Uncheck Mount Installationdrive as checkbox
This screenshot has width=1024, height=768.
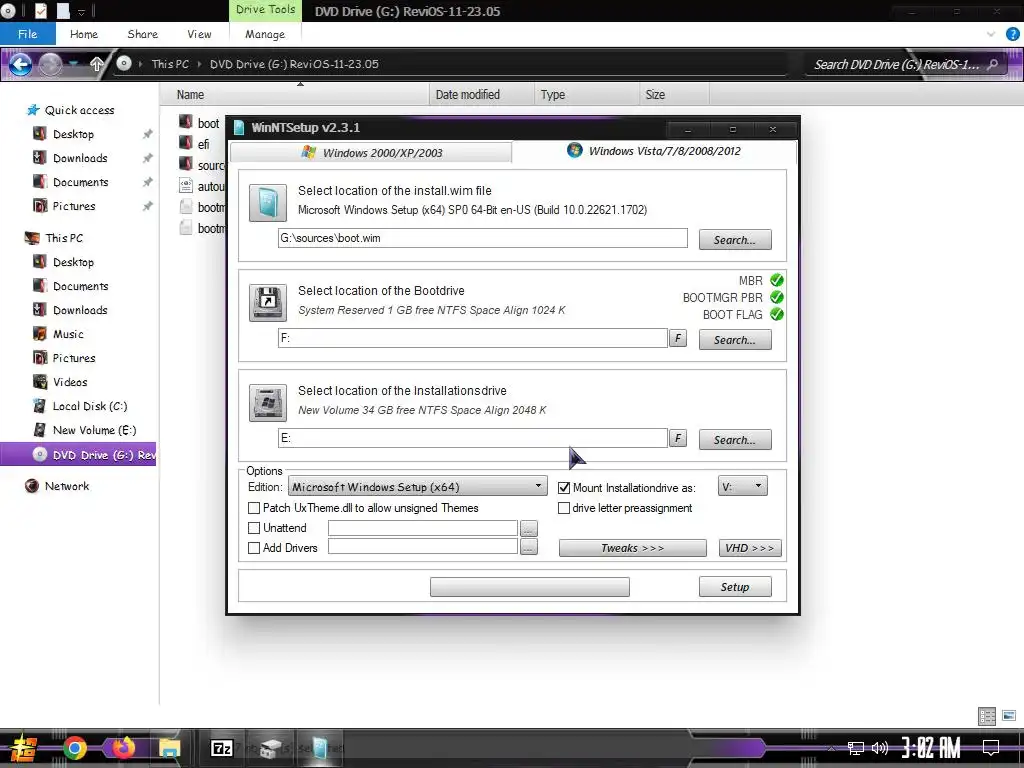pos(564,488)
